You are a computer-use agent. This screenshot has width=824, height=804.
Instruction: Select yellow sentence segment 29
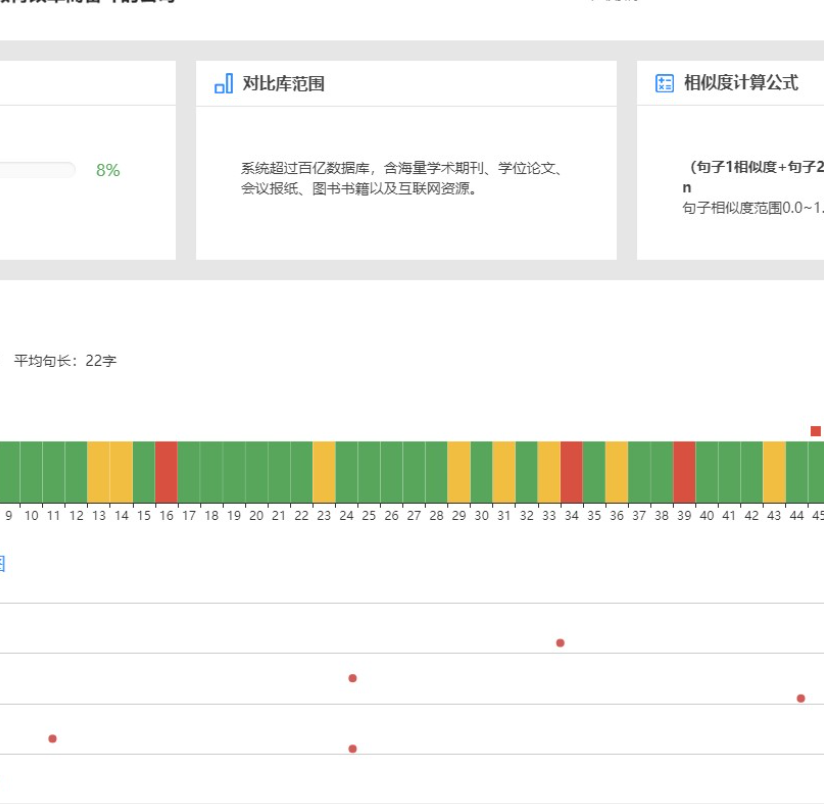(459, 471)
